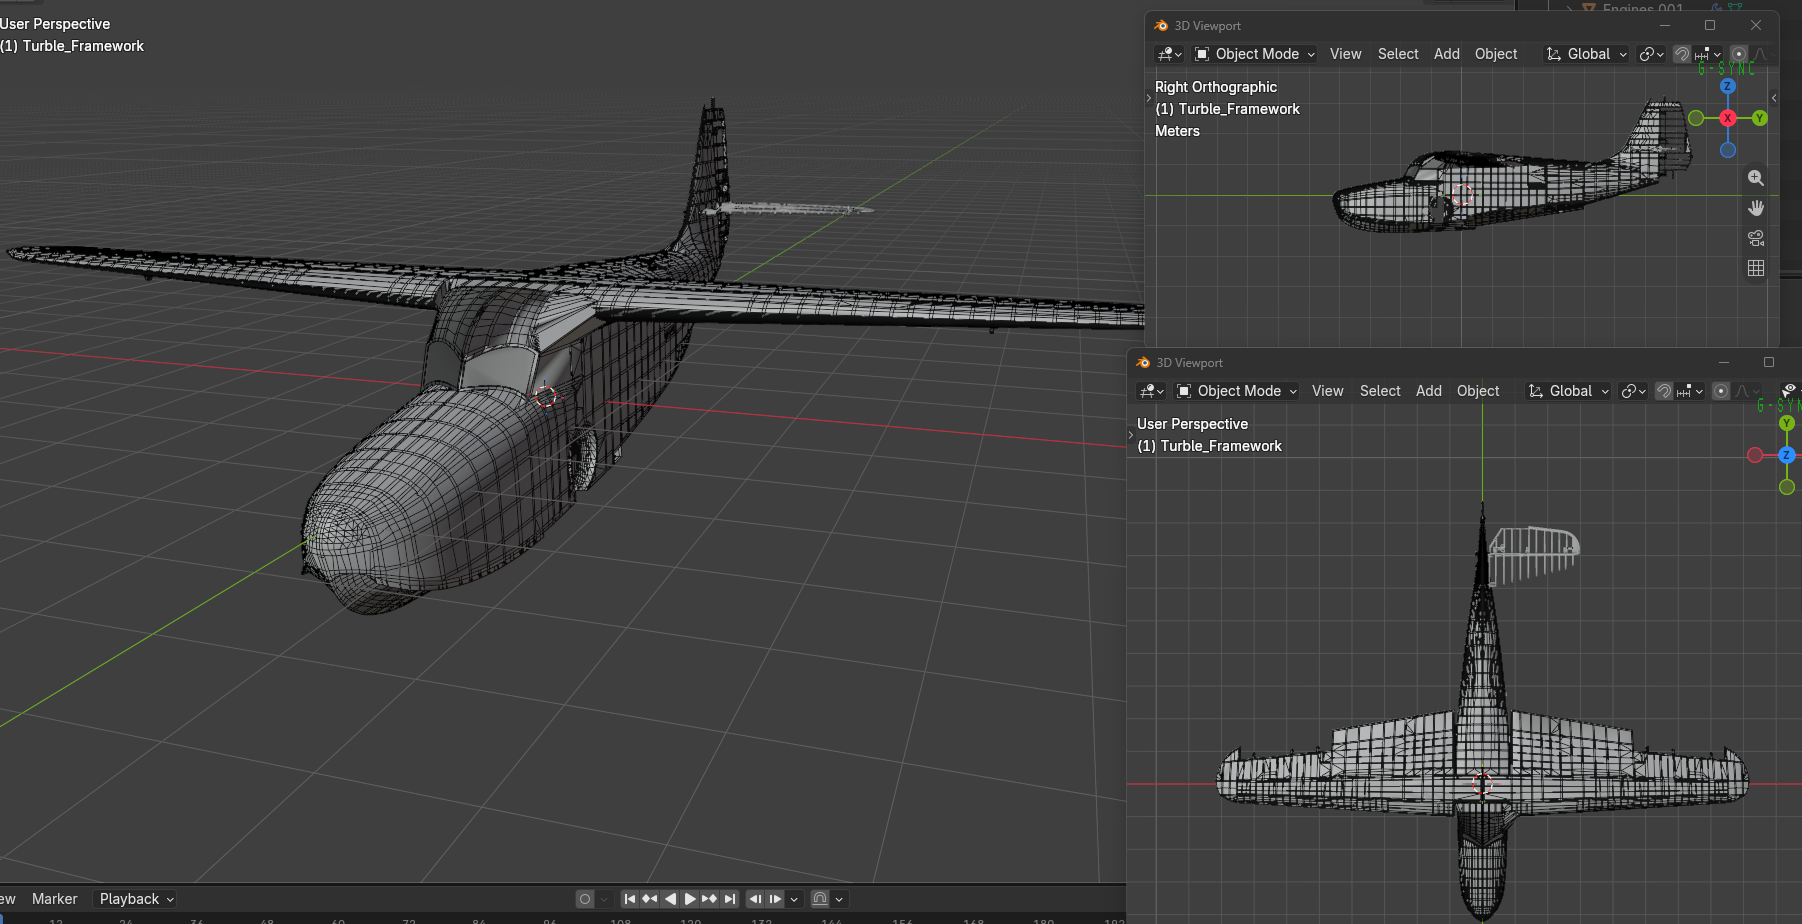The height and width of the screenshot is (924, 1802).
Task: Open View menu in lower viewport
Action: (x=1327, y=391)
